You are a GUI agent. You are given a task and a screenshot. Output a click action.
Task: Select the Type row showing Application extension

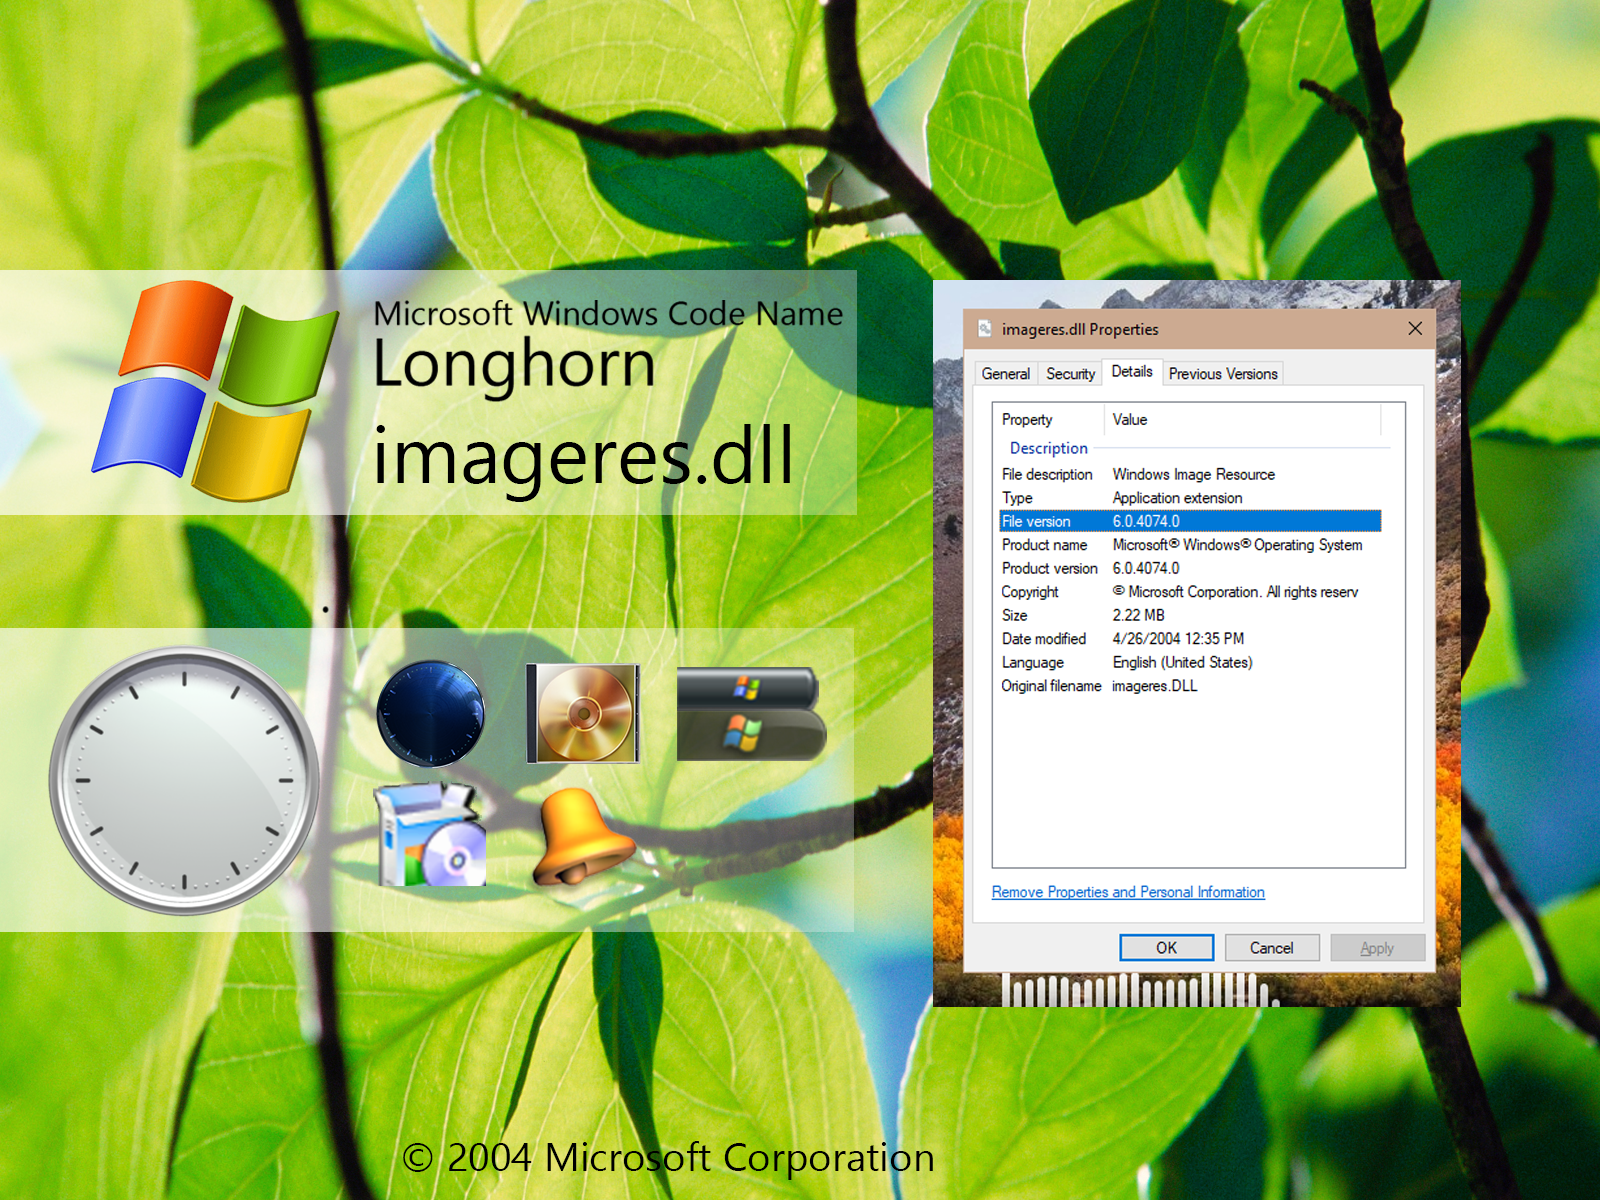click(x=1190, y=498)
